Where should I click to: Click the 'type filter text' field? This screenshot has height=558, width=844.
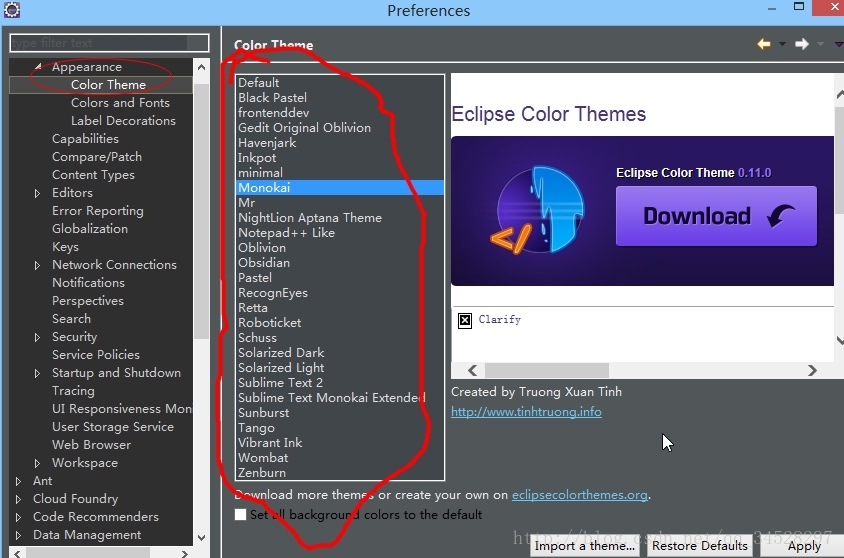[x=109, y=43]
